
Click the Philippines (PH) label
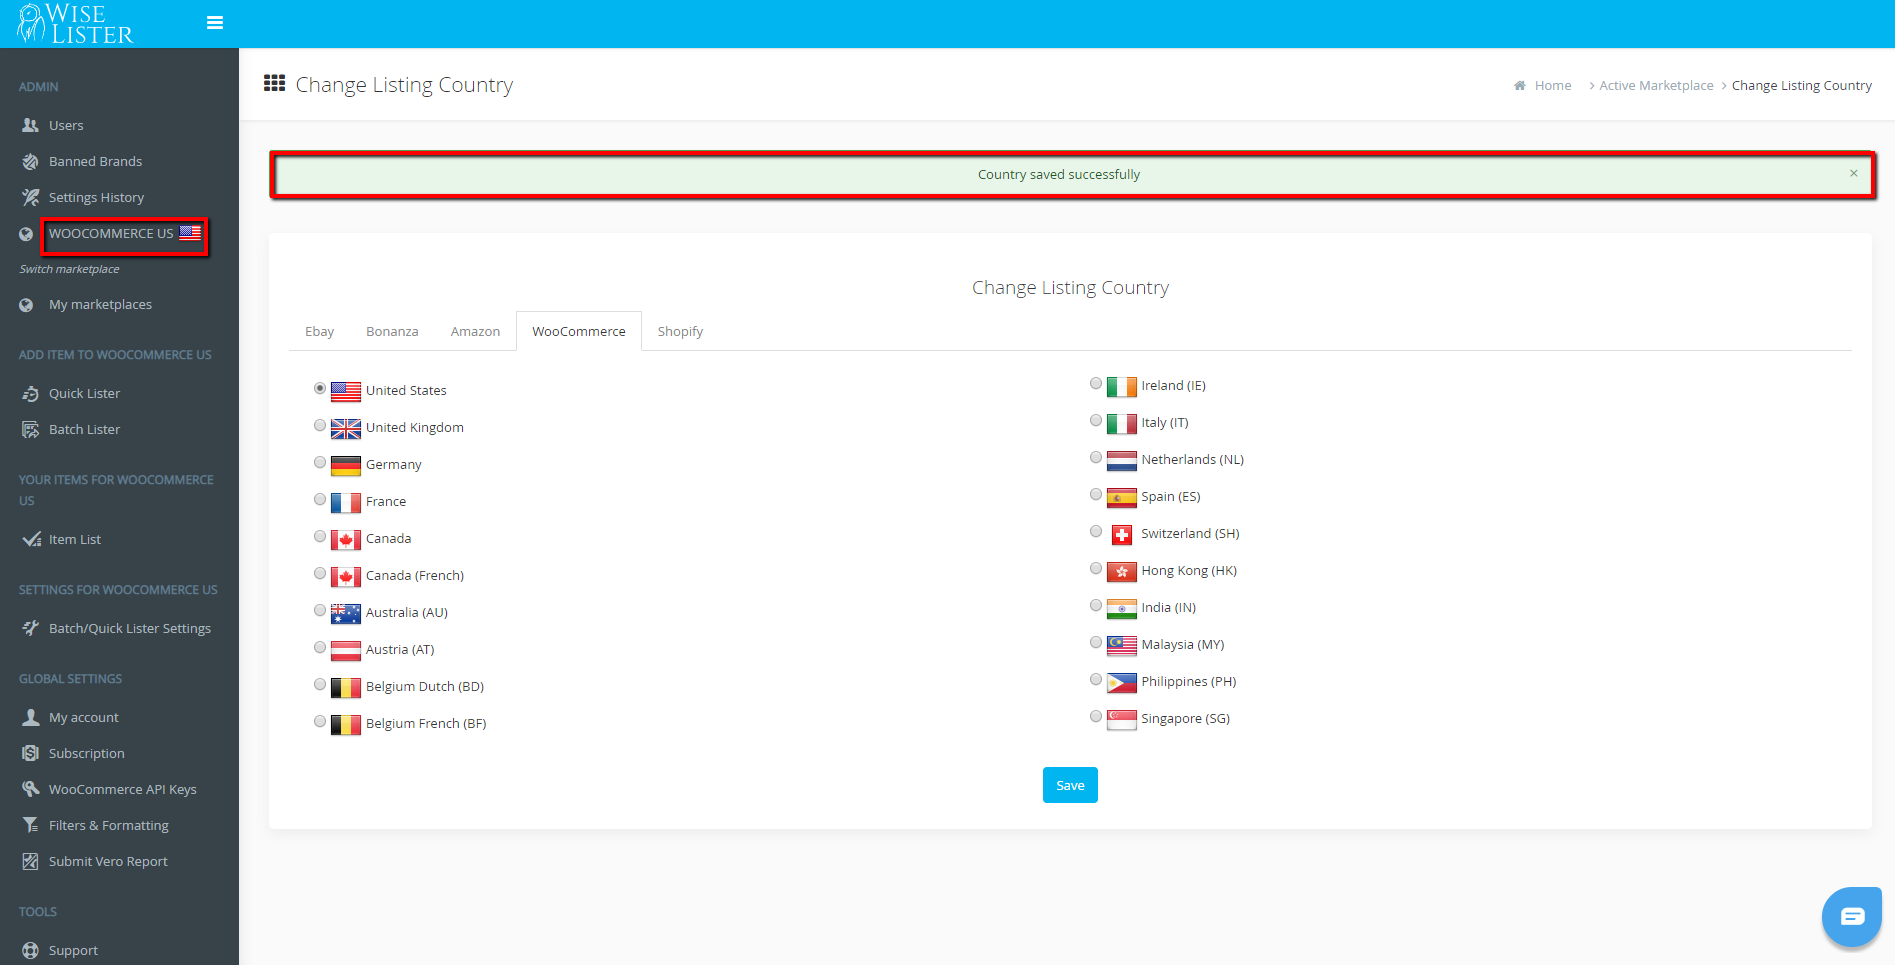point(1188,682)
